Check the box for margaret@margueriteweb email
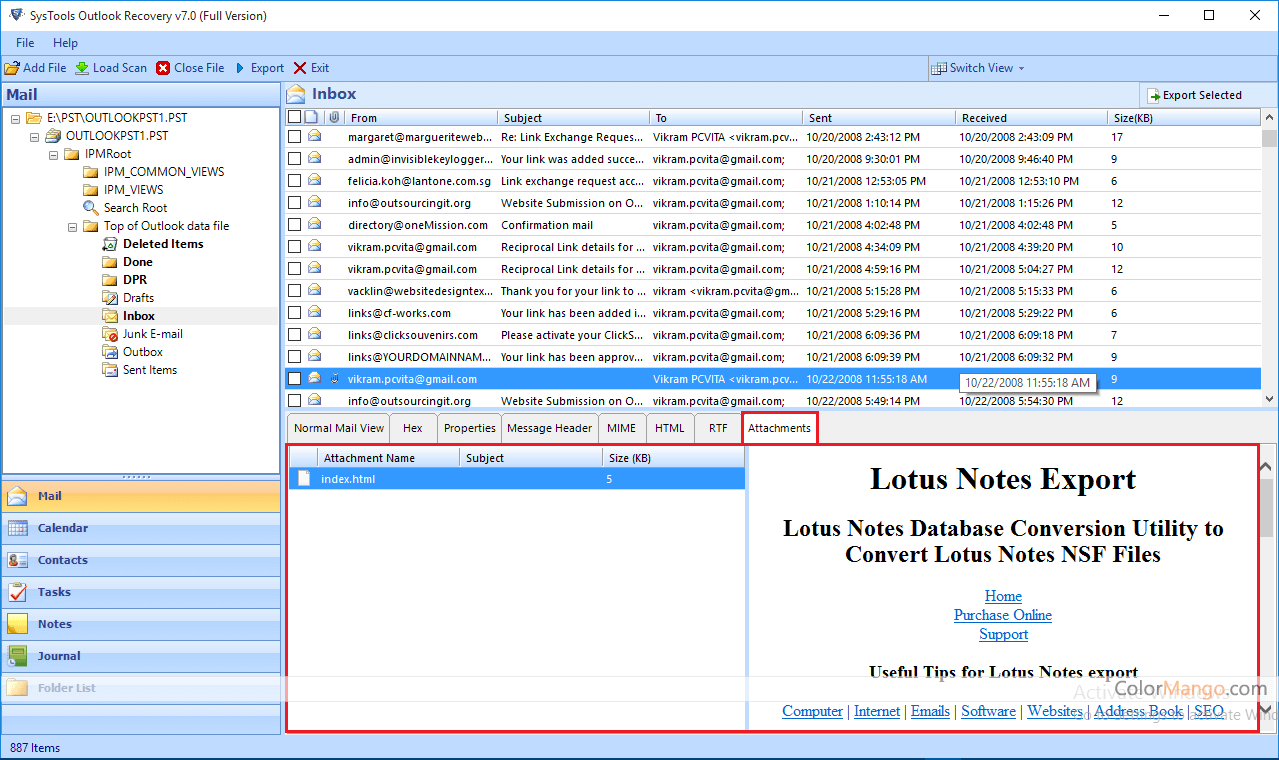This screenshot has width=1279, height=760. pos(295,137)
